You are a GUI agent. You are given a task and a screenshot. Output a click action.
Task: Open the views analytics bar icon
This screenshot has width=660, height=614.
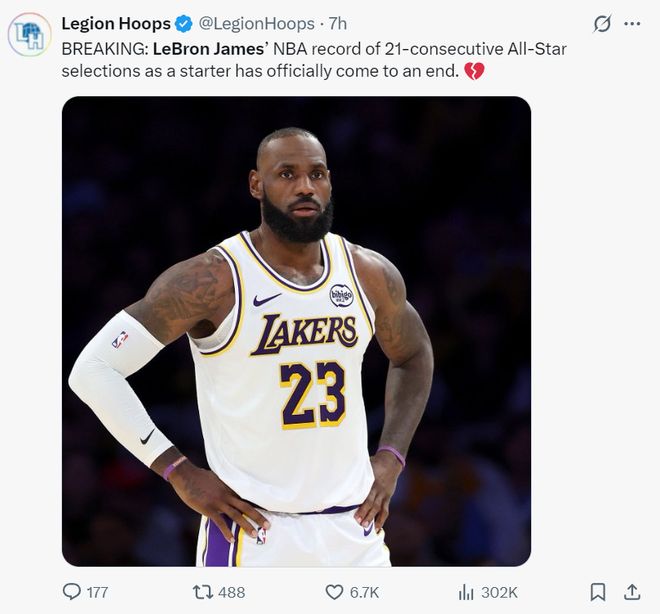tap(466, 592)
